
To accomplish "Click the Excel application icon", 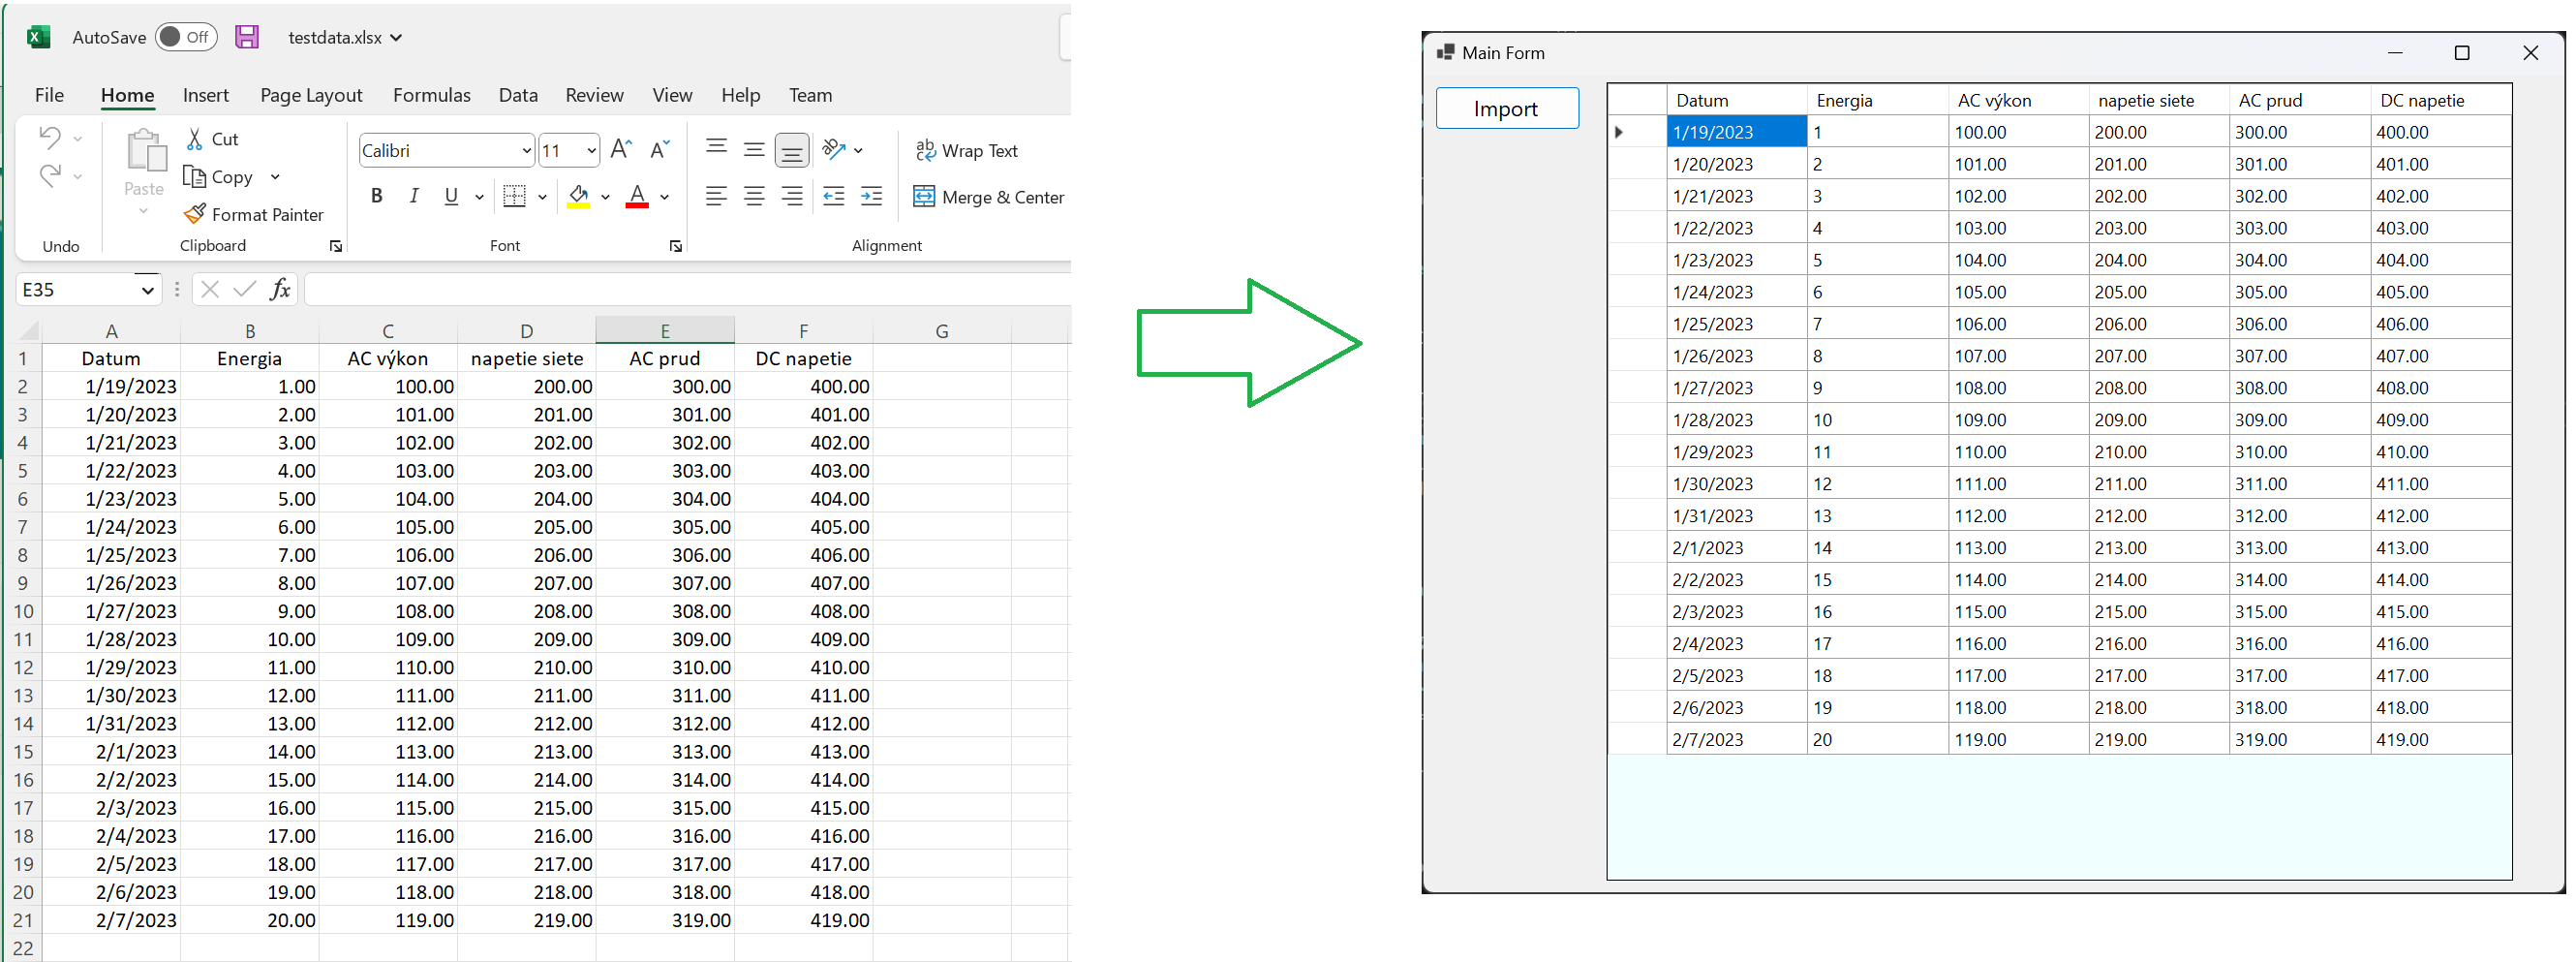I will click(x=38, y=37).
